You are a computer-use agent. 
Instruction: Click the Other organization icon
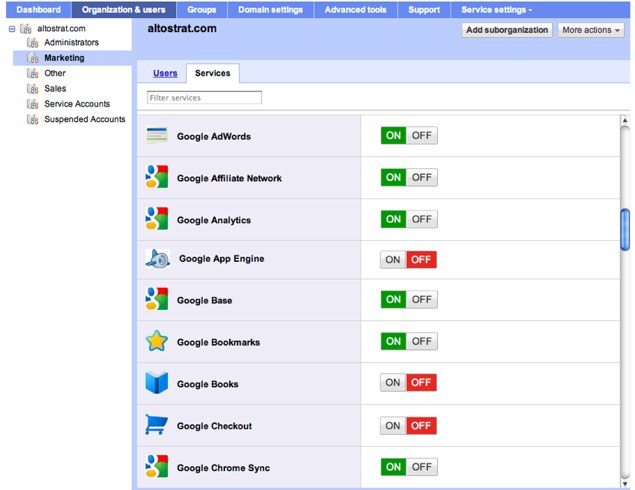point(32,73)
